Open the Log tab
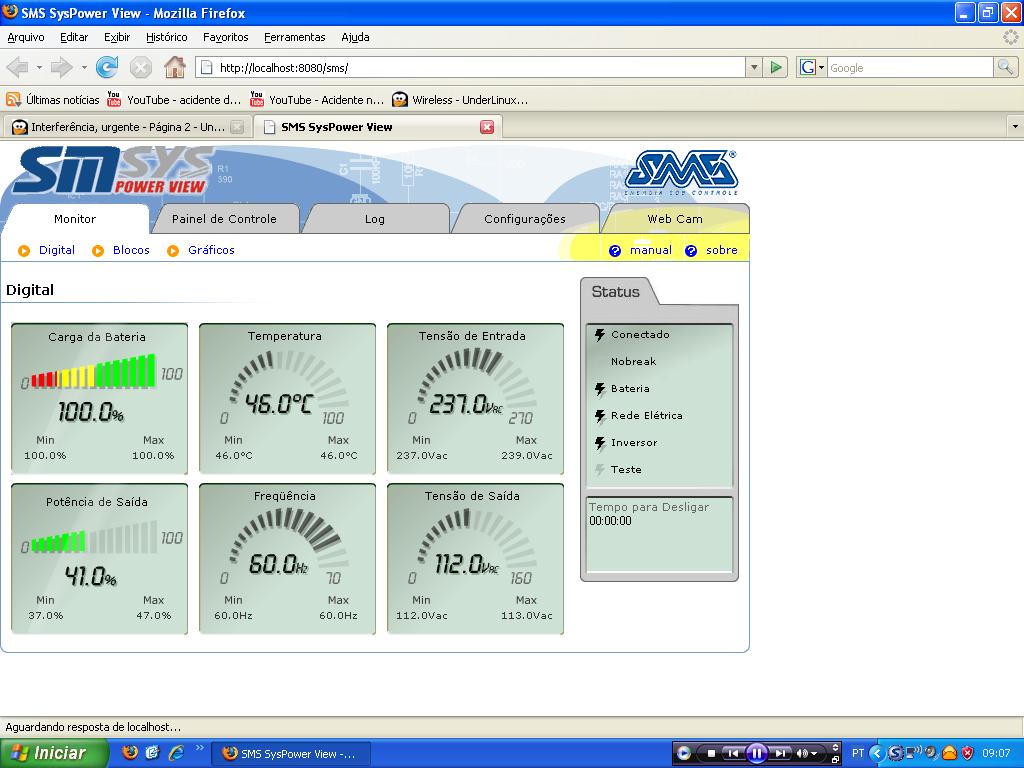This screenshot has width=1024, height=768. point(375,219)
